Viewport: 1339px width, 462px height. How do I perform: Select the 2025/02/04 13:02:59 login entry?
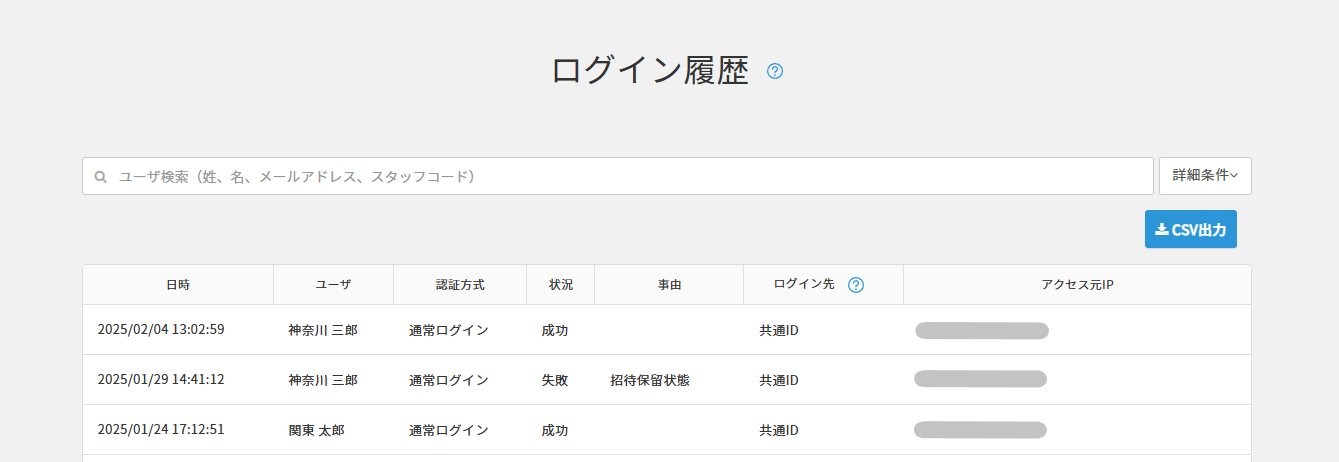click(x=161, y=330)
